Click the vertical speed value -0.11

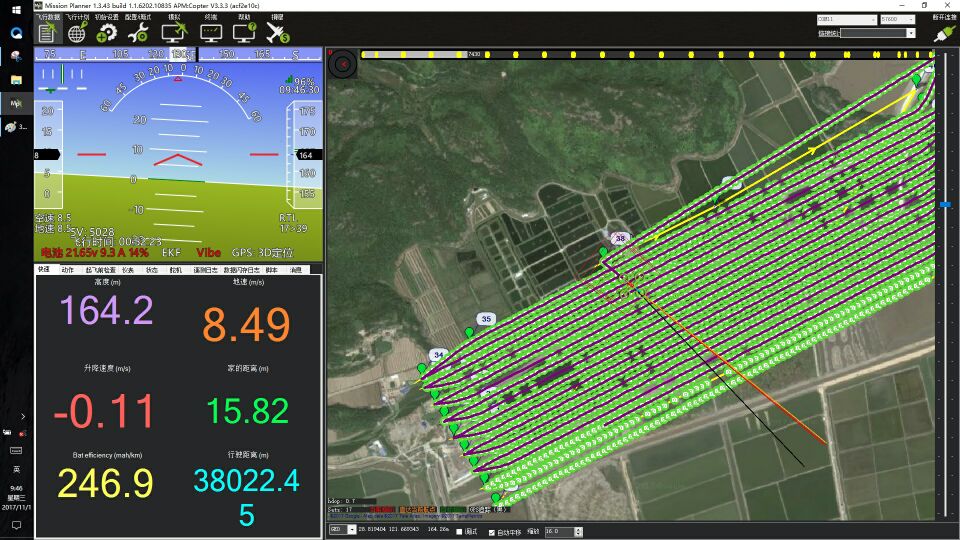point(103,411)
